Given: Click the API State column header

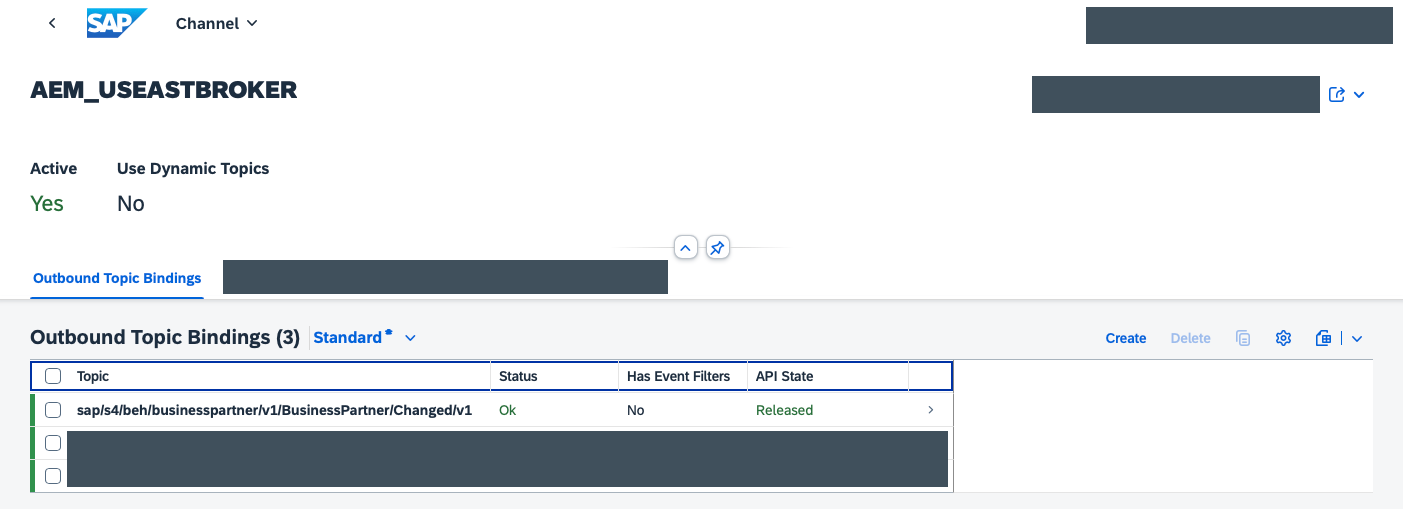Looking at the screenshot, I should (784, 376).
